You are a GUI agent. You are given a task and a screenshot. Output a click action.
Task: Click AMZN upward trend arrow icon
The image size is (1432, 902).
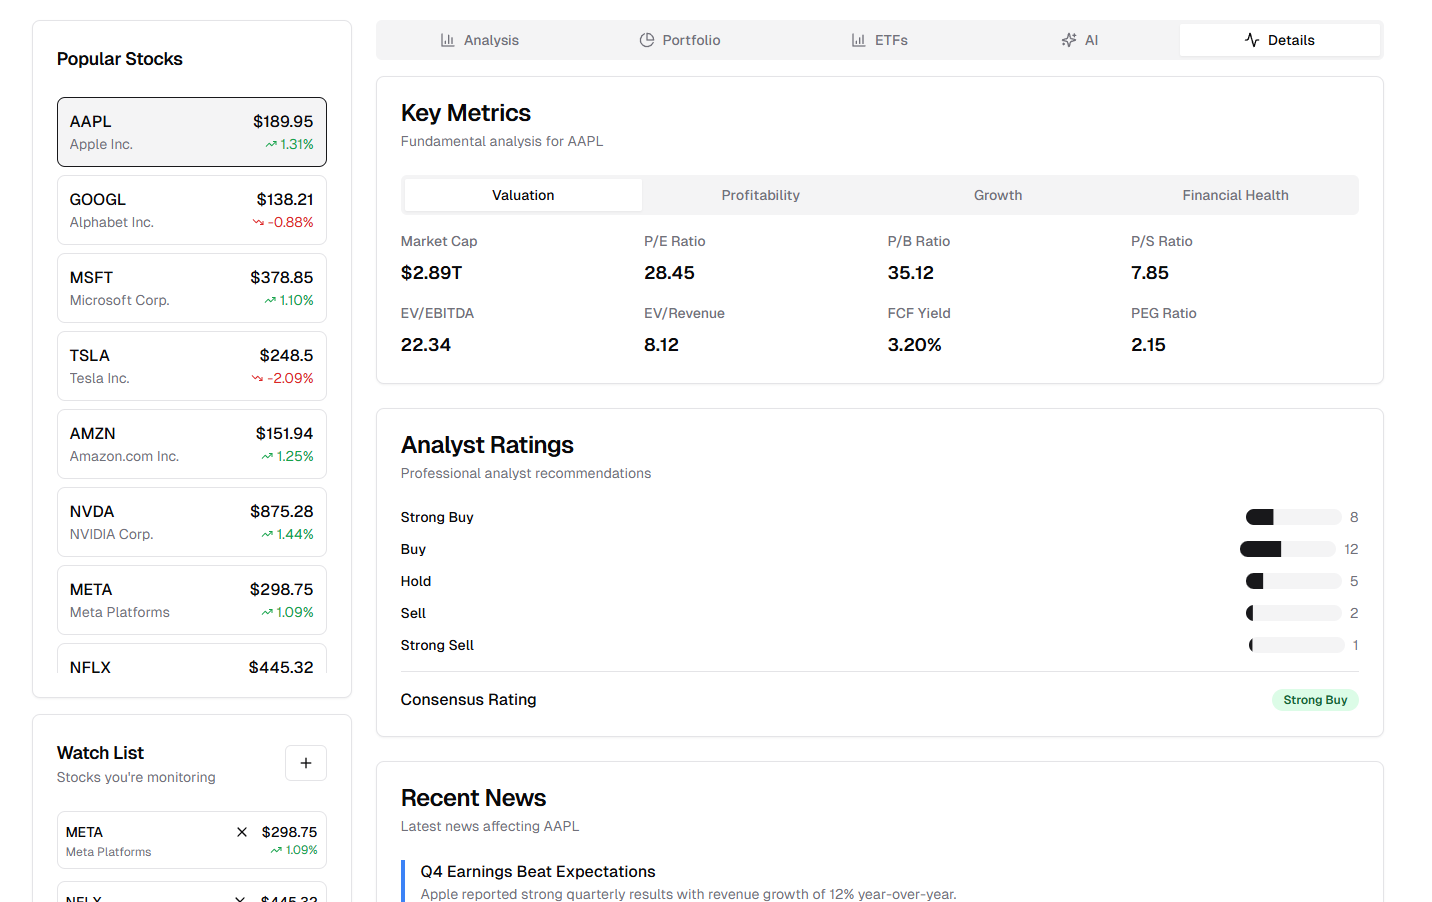267,457
